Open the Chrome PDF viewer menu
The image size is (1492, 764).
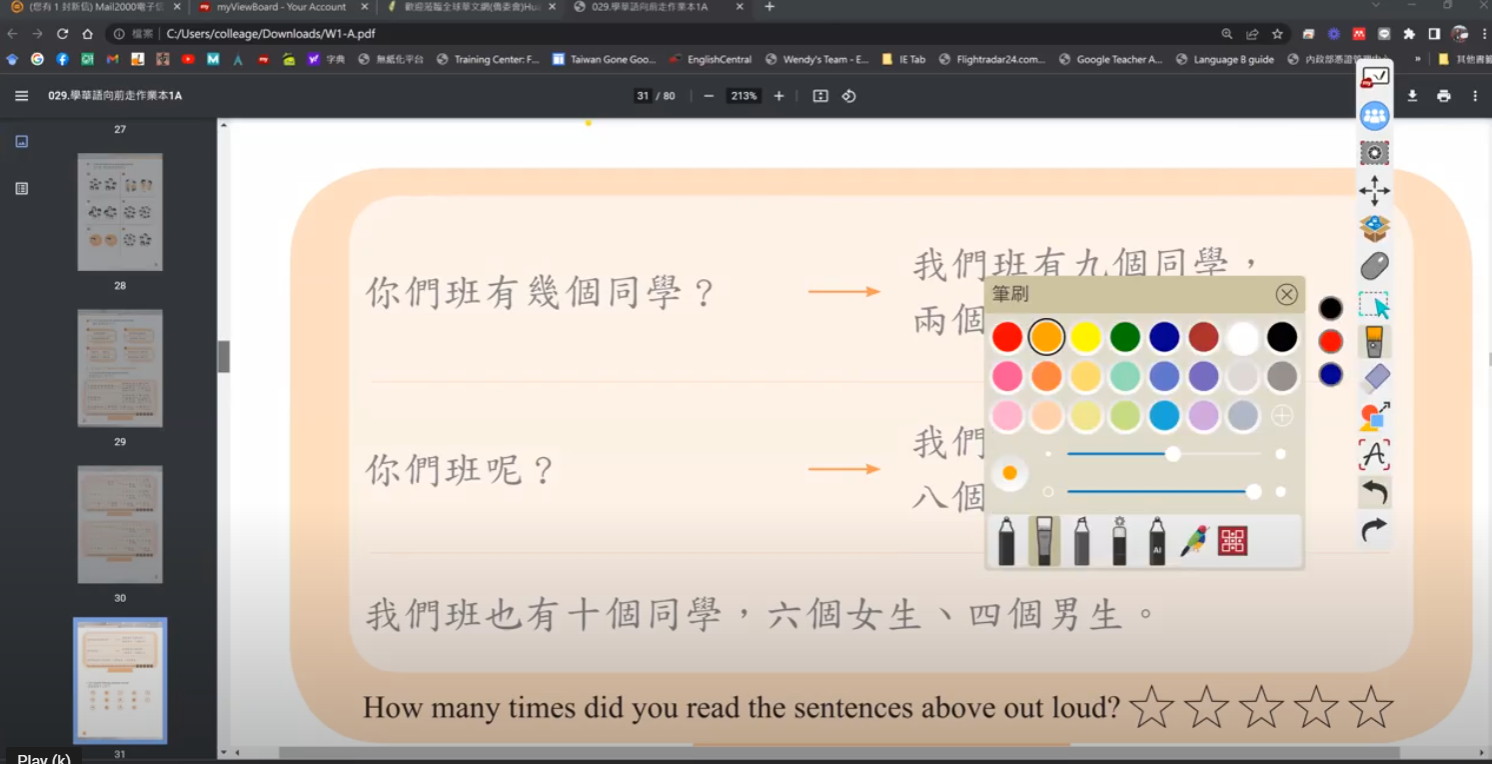coord(1474,95)
